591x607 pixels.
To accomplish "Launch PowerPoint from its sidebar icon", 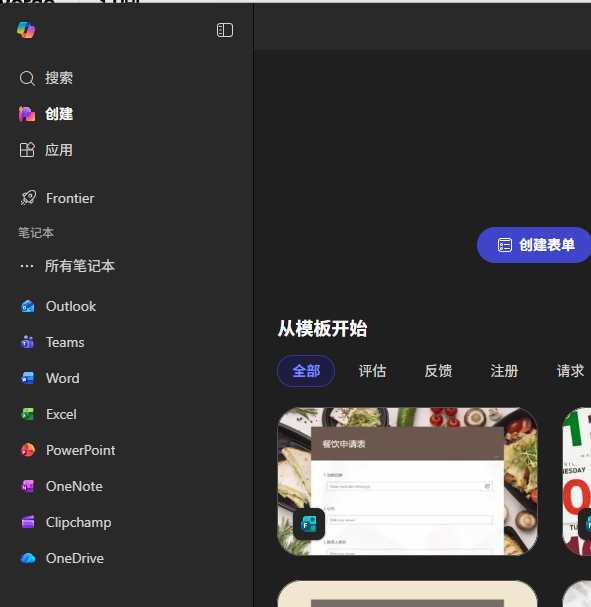I will click(x=27, y=450).
